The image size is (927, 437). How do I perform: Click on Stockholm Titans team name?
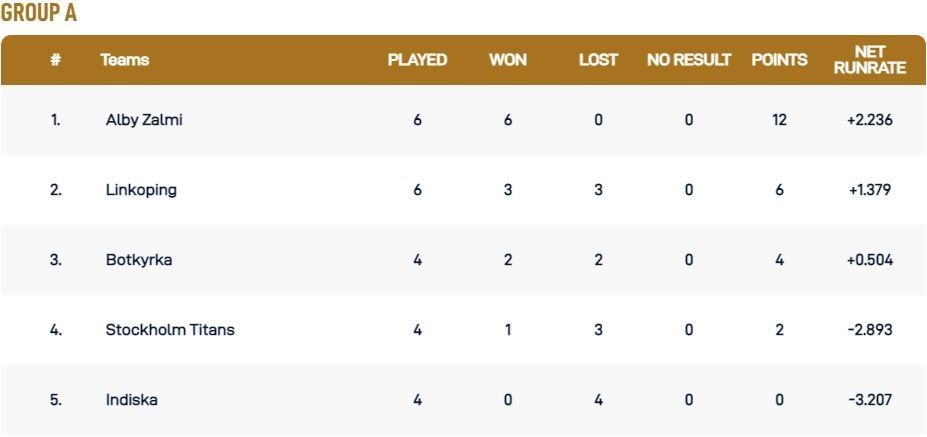[x=170, y=330]
